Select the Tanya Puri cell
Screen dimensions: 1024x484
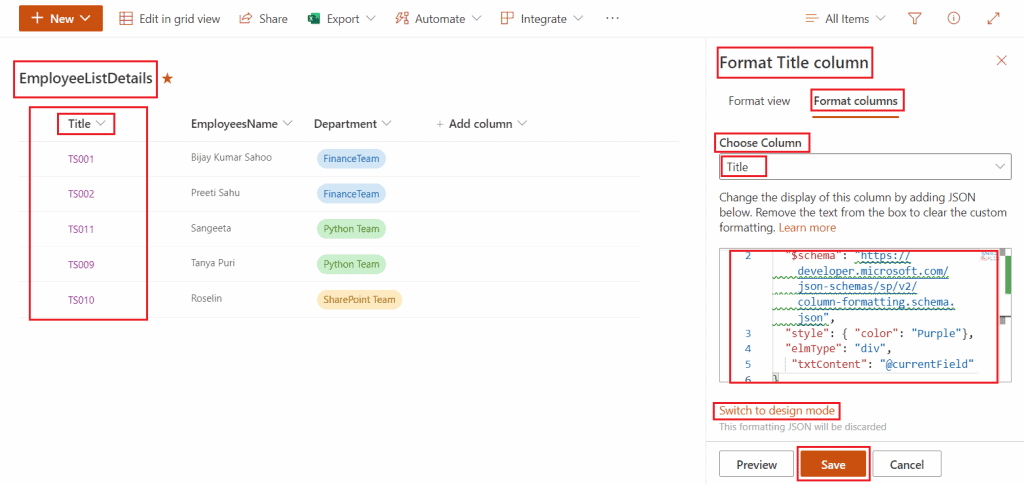(213, 263)
